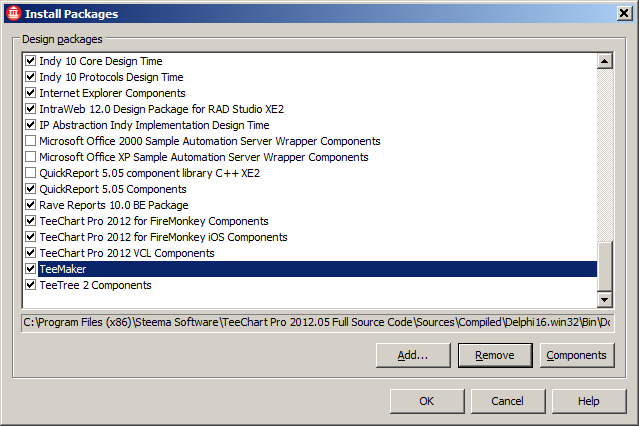The width and height of the screenshot is (639, 426).
Task: Toggle Internet Explorer Components checkbox
Action: (x=31, y=93)
